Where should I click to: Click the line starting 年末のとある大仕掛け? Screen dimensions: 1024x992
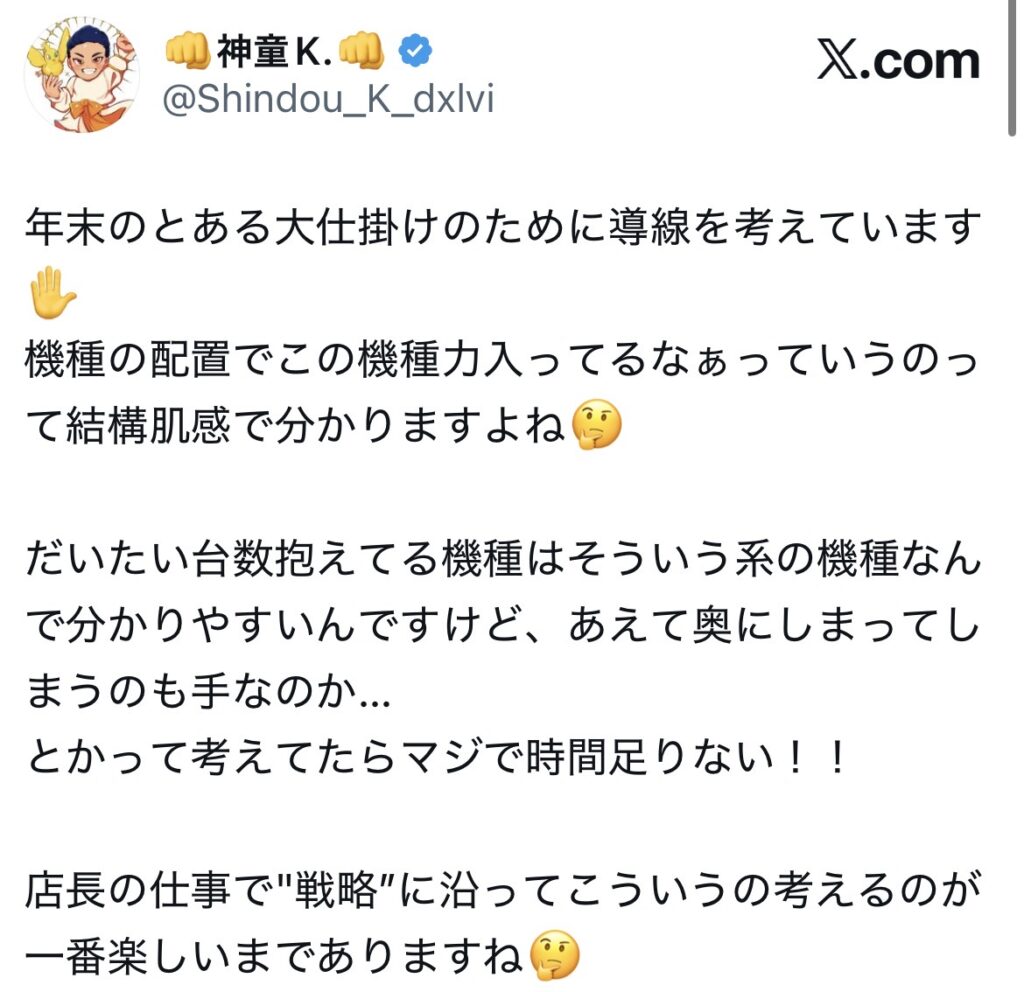coord(504,227)
